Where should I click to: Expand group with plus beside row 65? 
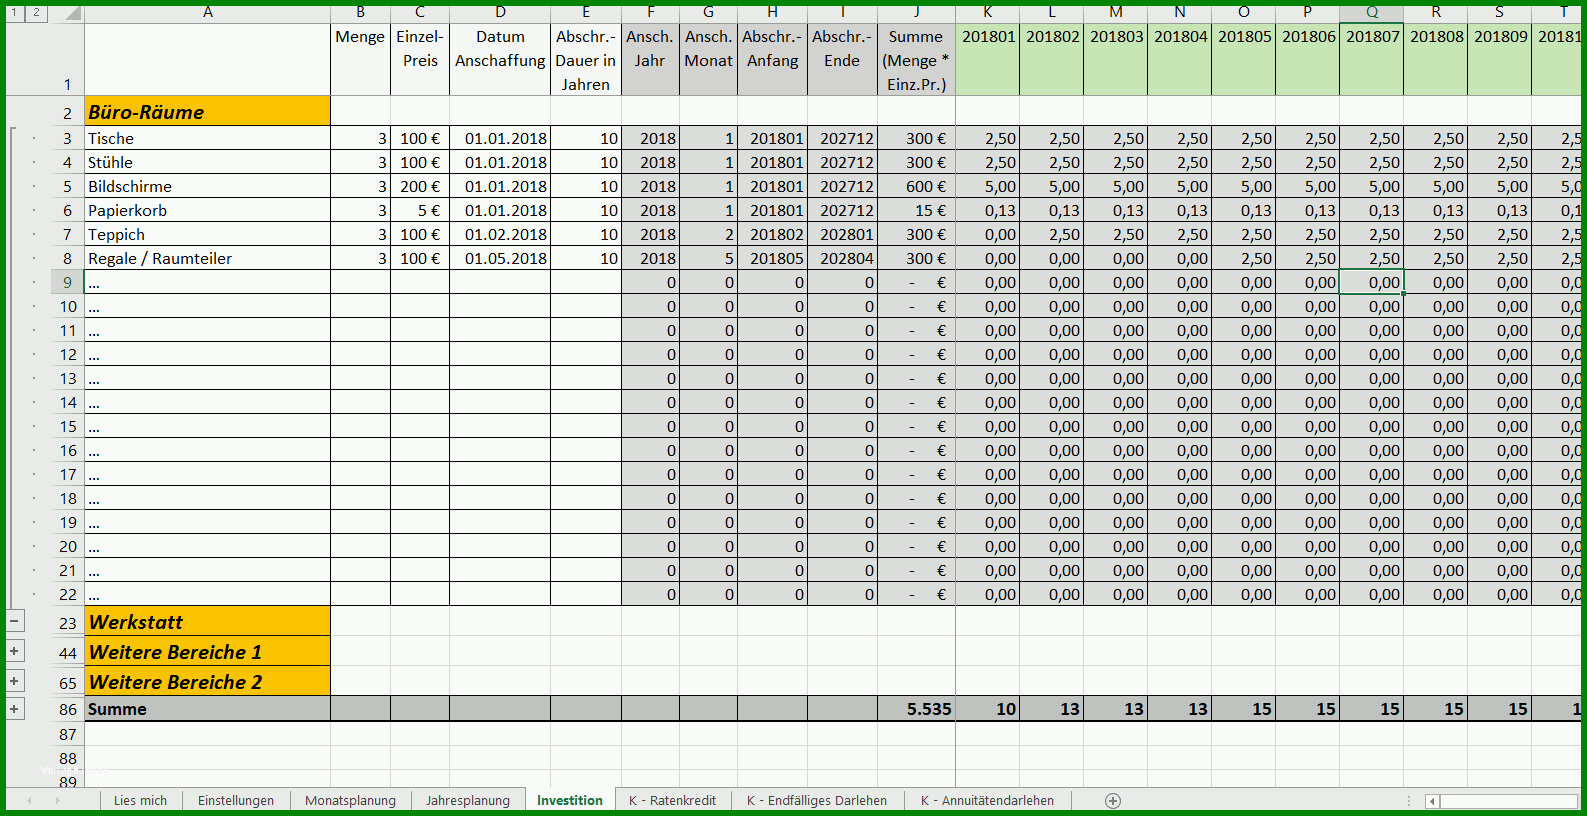pos(15,681)
